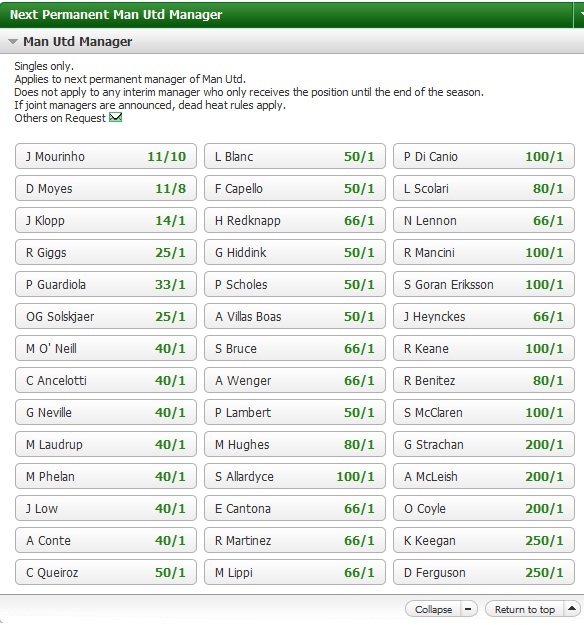Select OG Solskjaer odds button
The height and width of the screenshot is (625, 584).
click(106, 316)
